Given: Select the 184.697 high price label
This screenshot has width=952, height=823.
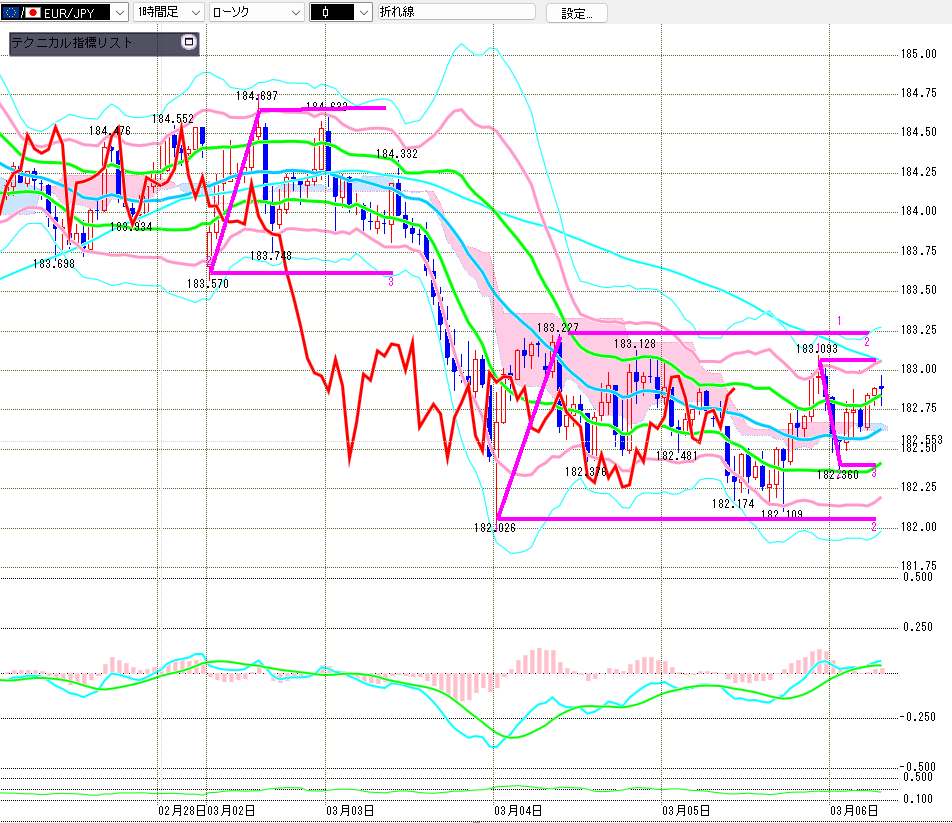Looking at the screenshot, I should 257,96.
